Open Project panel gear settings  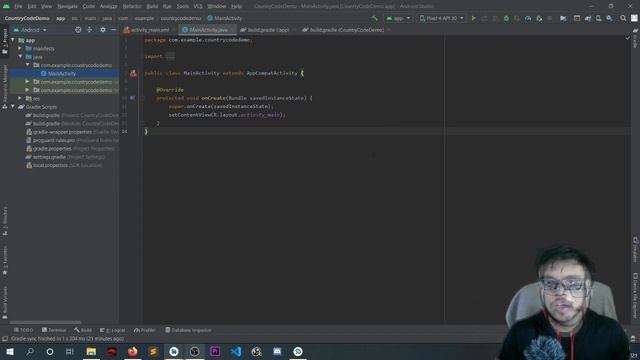103,30
